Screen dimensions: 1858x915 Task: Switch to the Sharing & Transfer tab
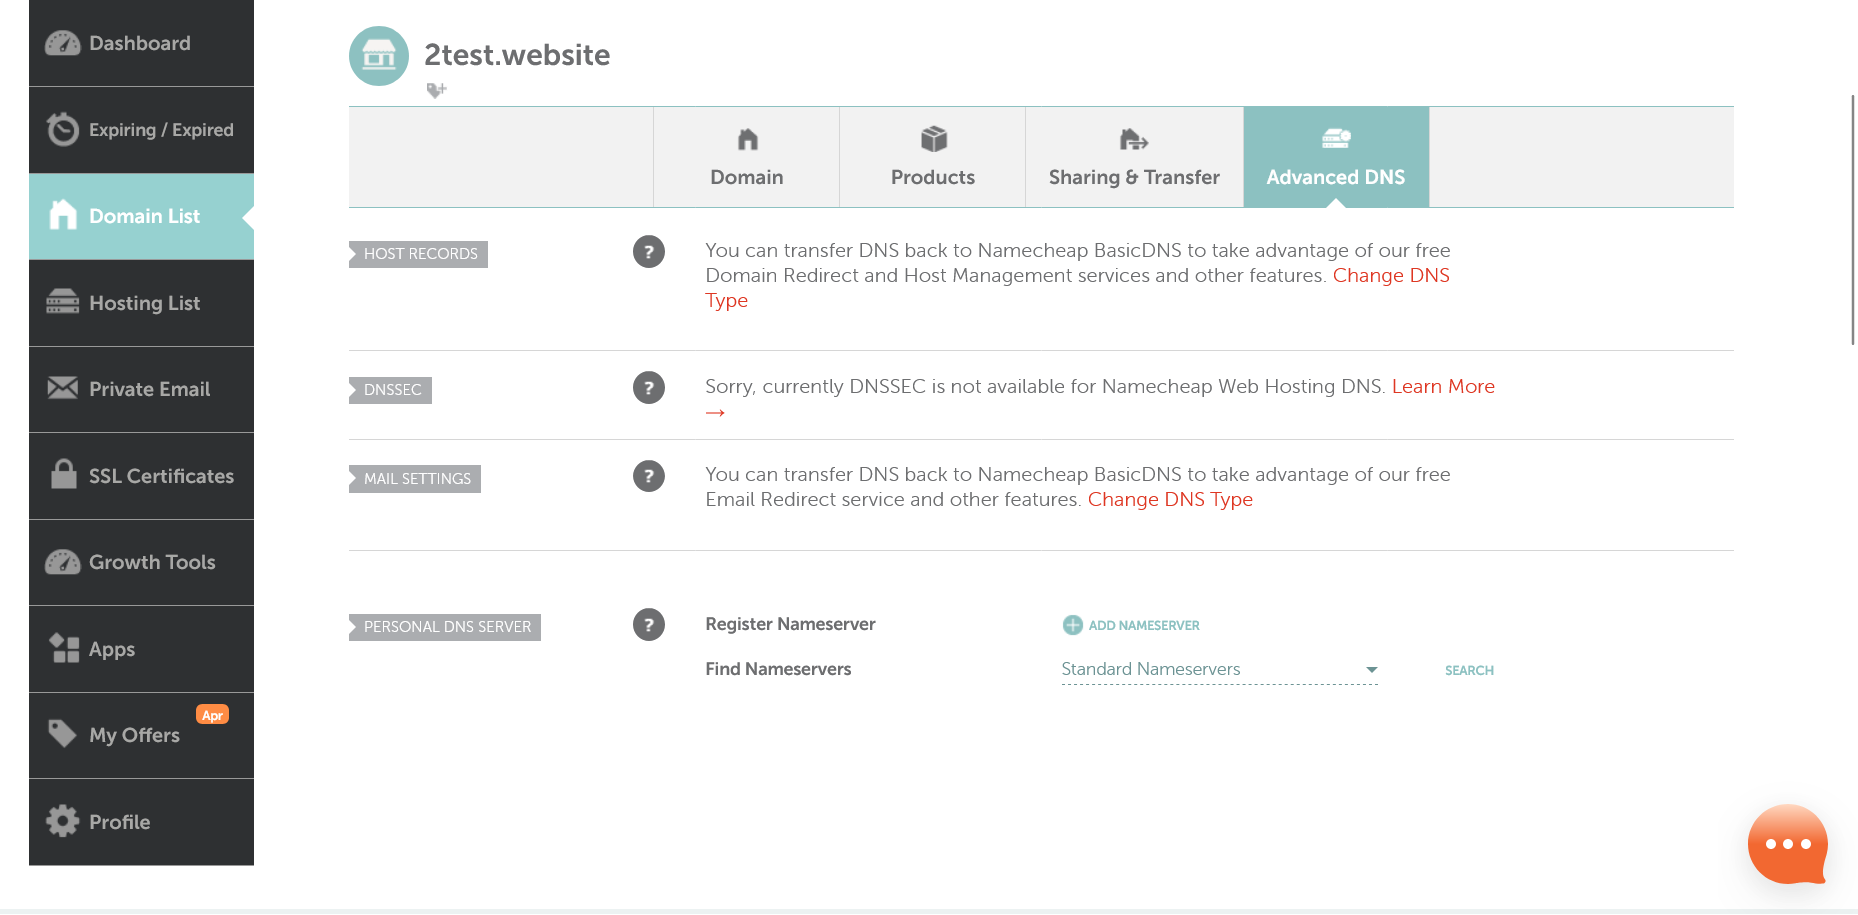pyautogui.click(x=1134, y=157)
